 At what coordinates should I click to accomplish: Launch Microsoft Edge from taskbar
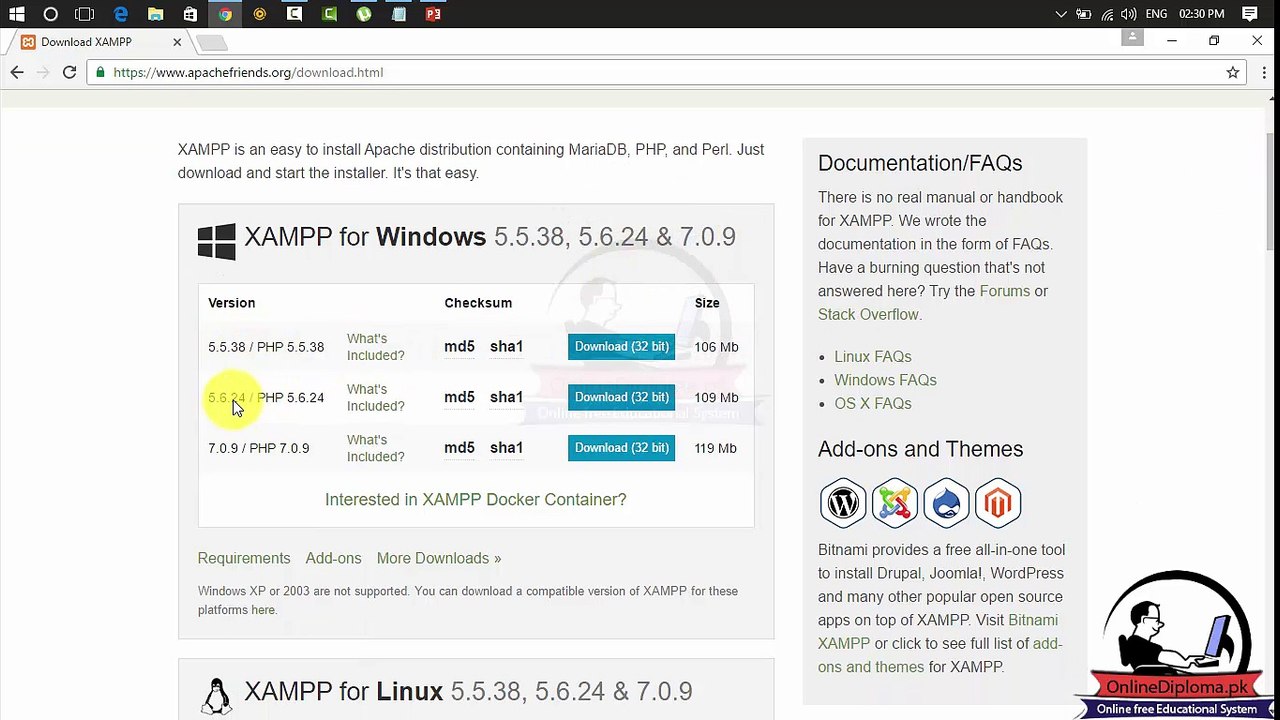click(121, 14)
